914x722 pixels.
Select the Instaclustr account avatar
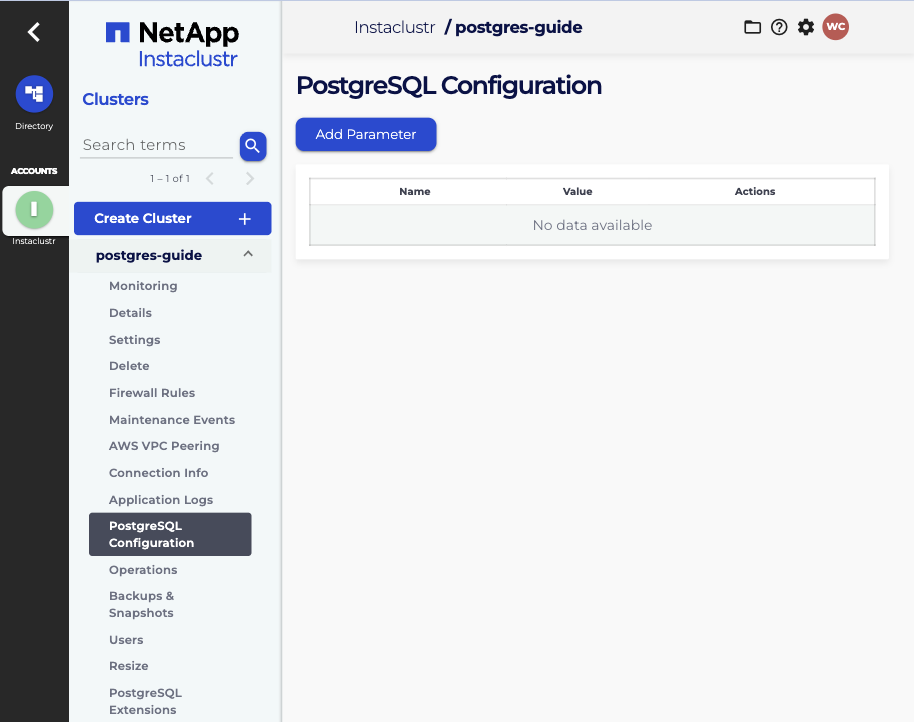[x=34, y=210]
